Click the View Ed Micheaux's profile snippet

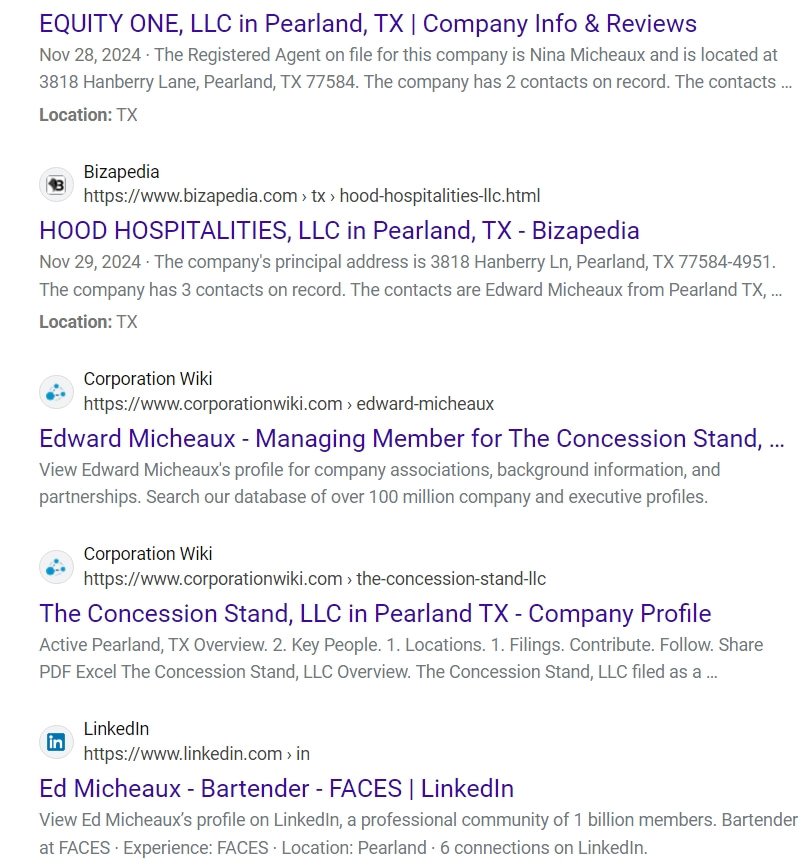pos(418,834)
